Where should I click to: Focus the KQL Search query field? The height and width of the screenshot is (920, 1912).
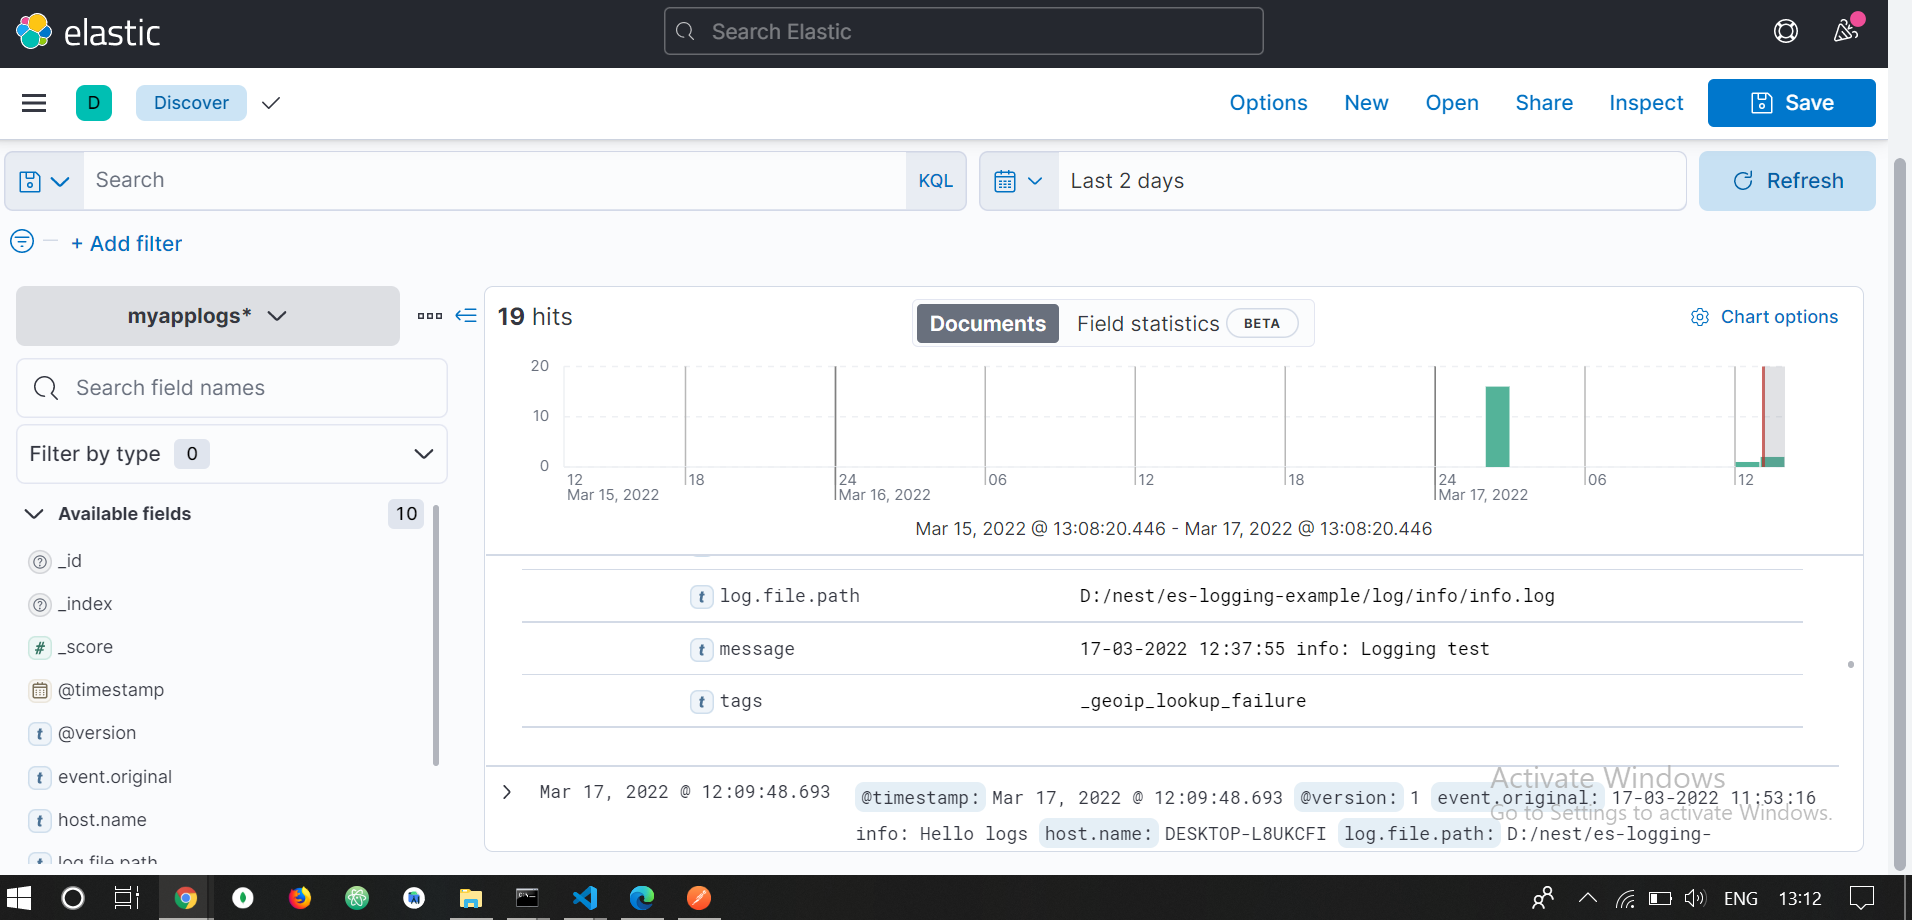pos(495,181)
